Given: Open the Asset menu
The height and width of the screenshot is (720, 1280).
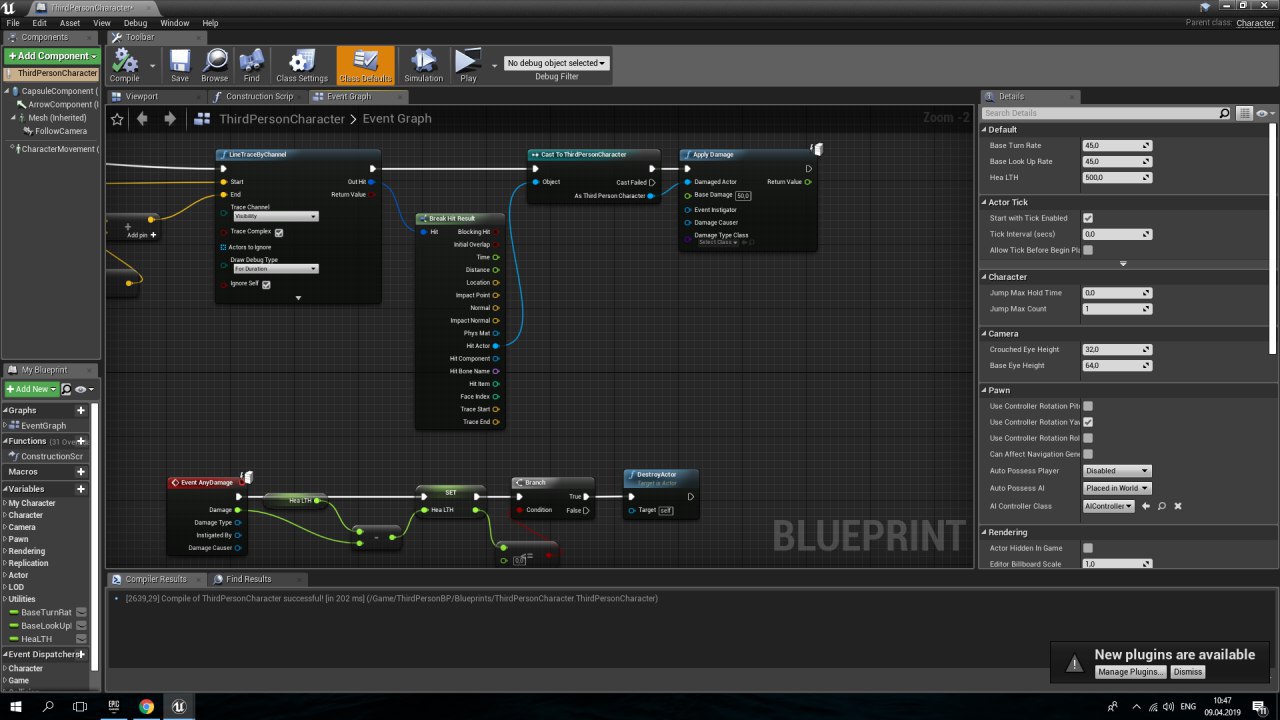Looking at the screenshot, I should click(70, 23).
